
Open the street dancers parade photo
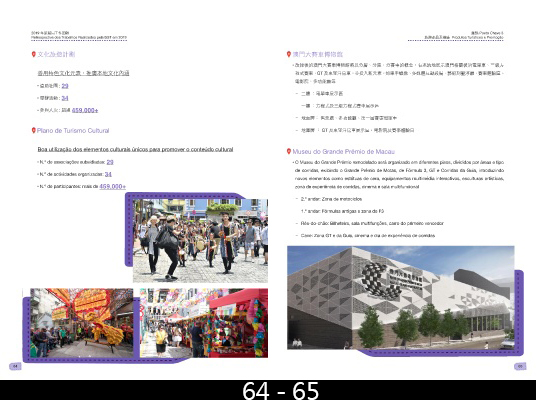tap(200, 241)
